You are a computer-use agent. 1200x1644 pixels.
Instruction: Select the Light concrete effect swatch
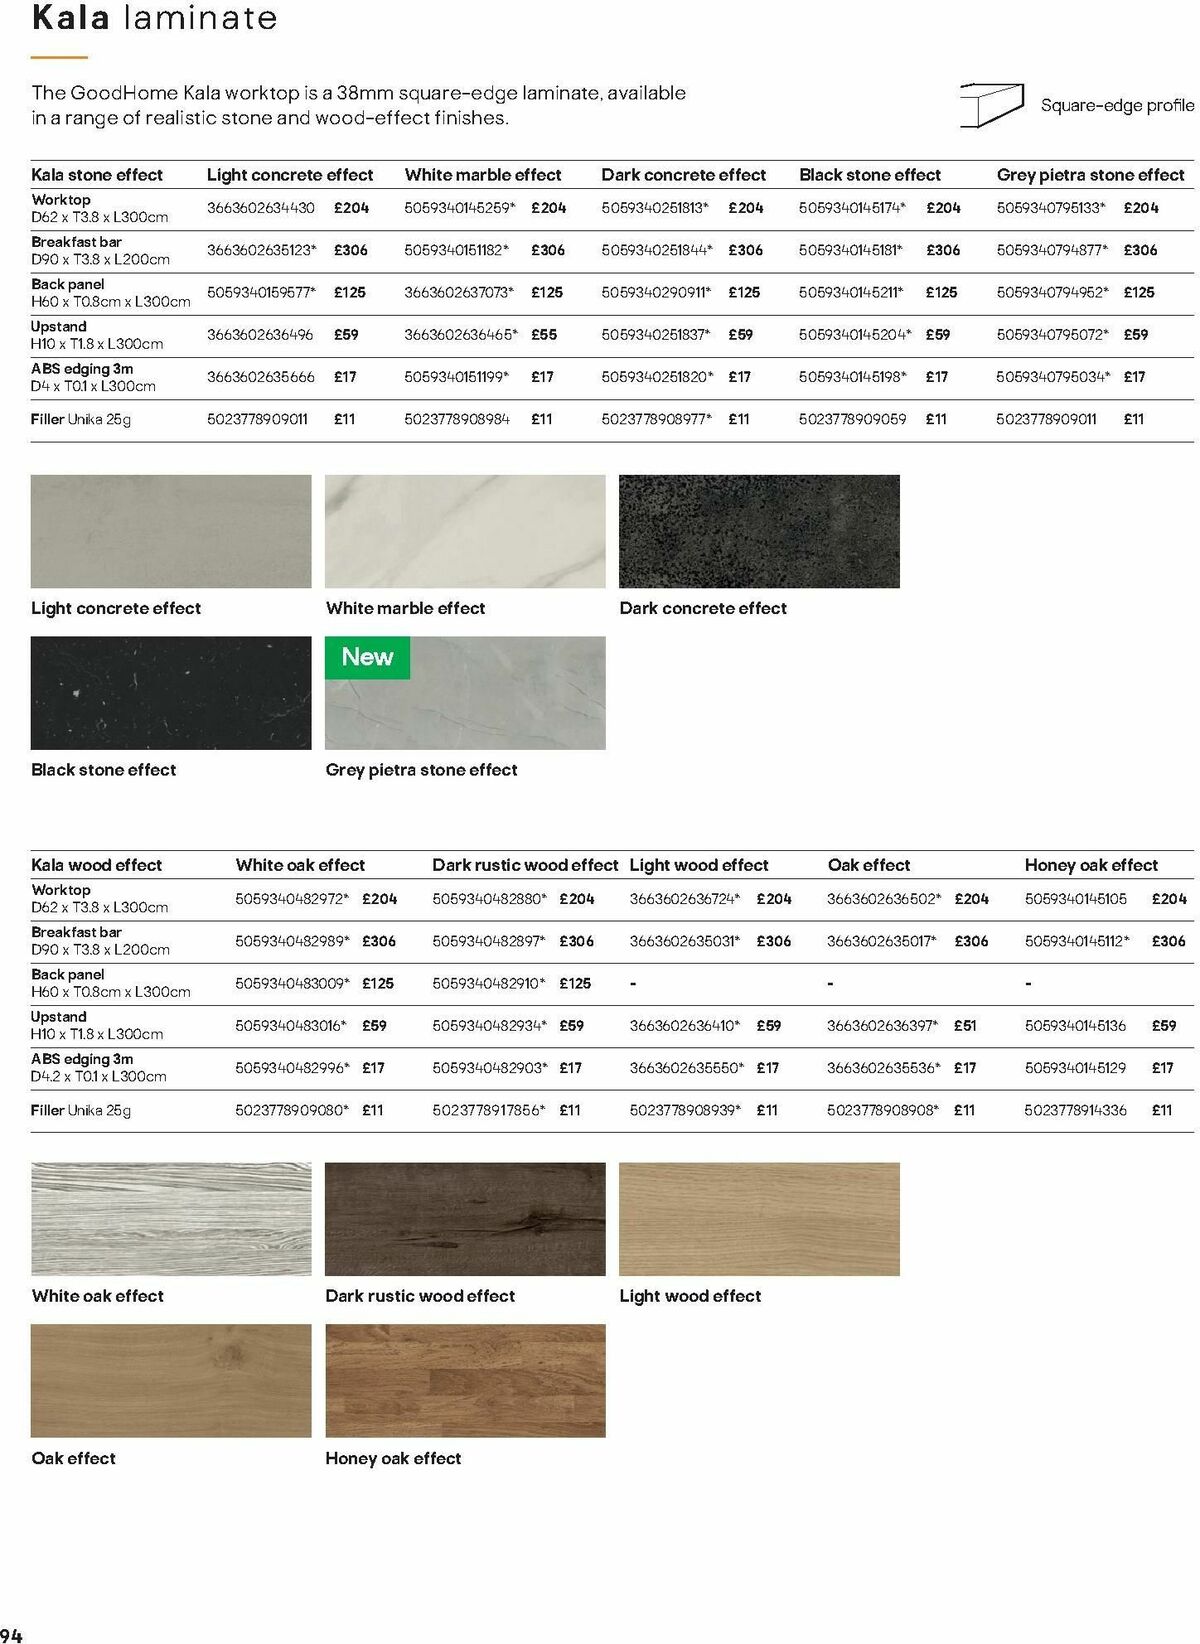171,531
